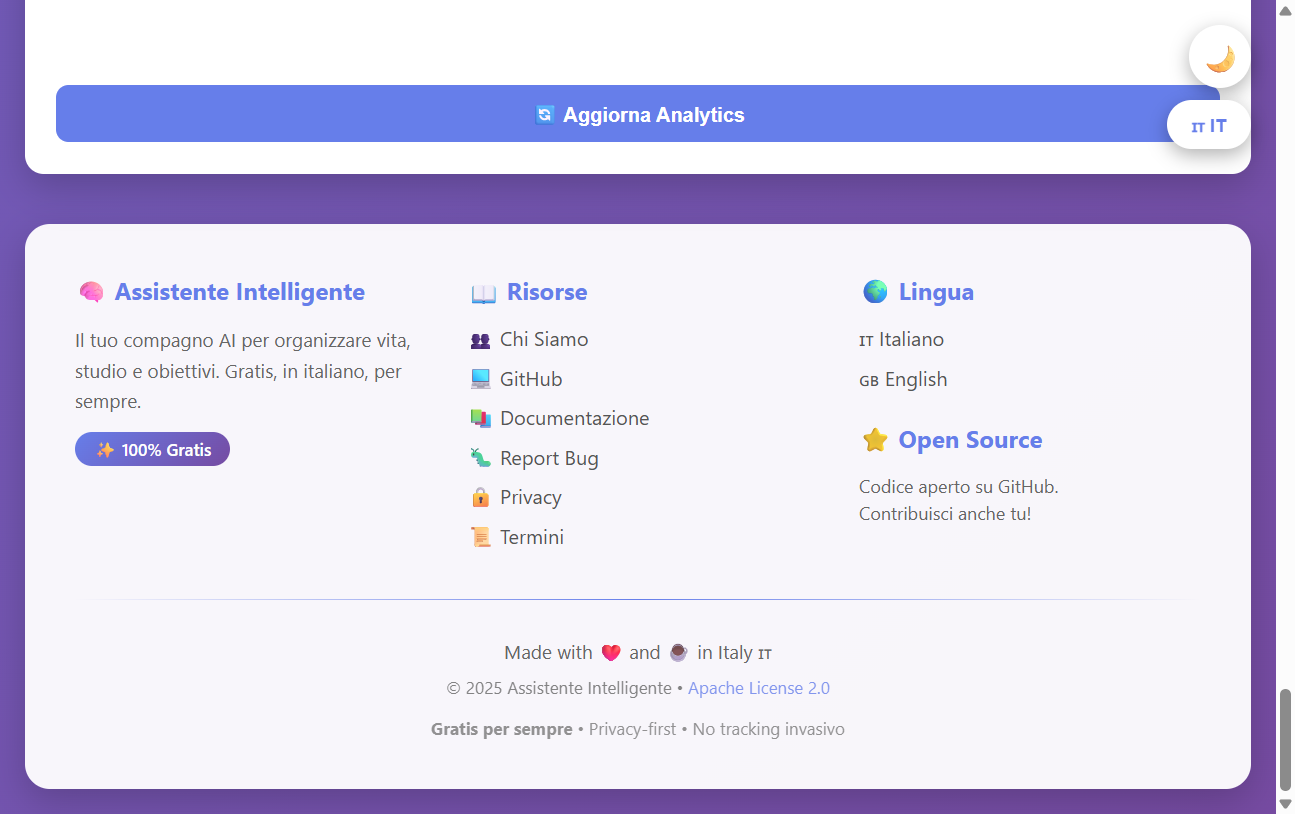Open the Apache License 2.0 link
Screen dimensions: 1295x814
pyautogui.click(x=759, y=688)
